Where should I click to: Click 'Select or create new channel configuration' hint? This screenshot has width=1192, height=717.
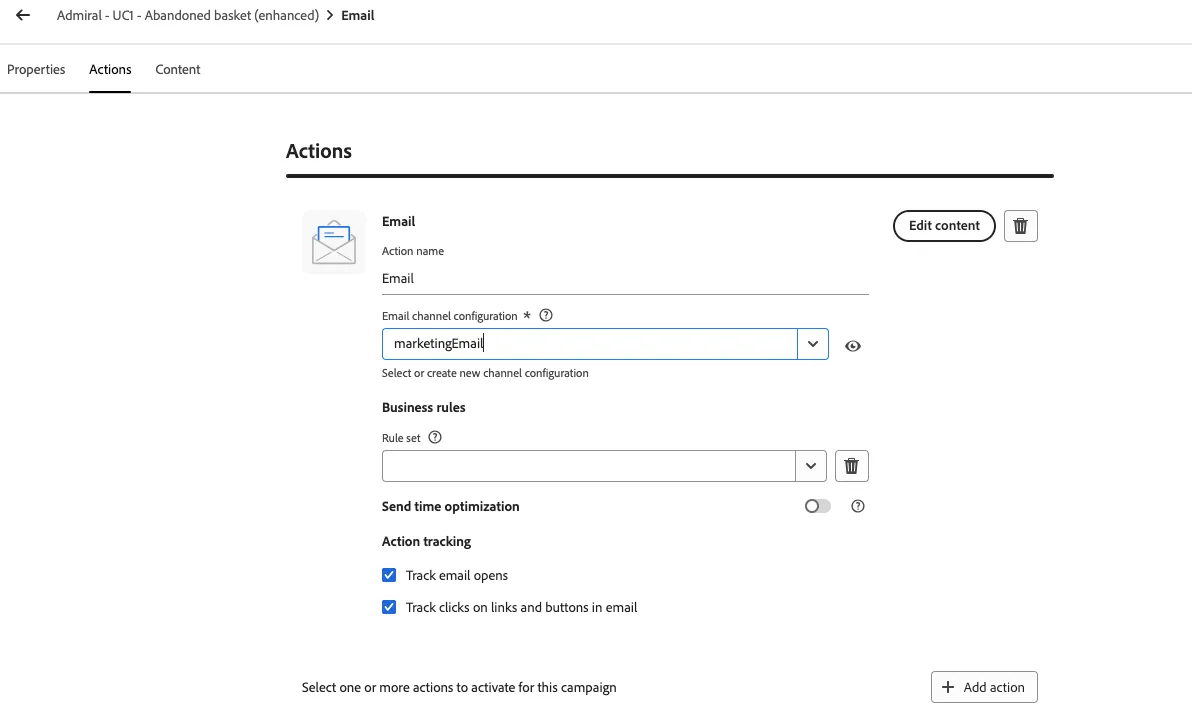485,373
